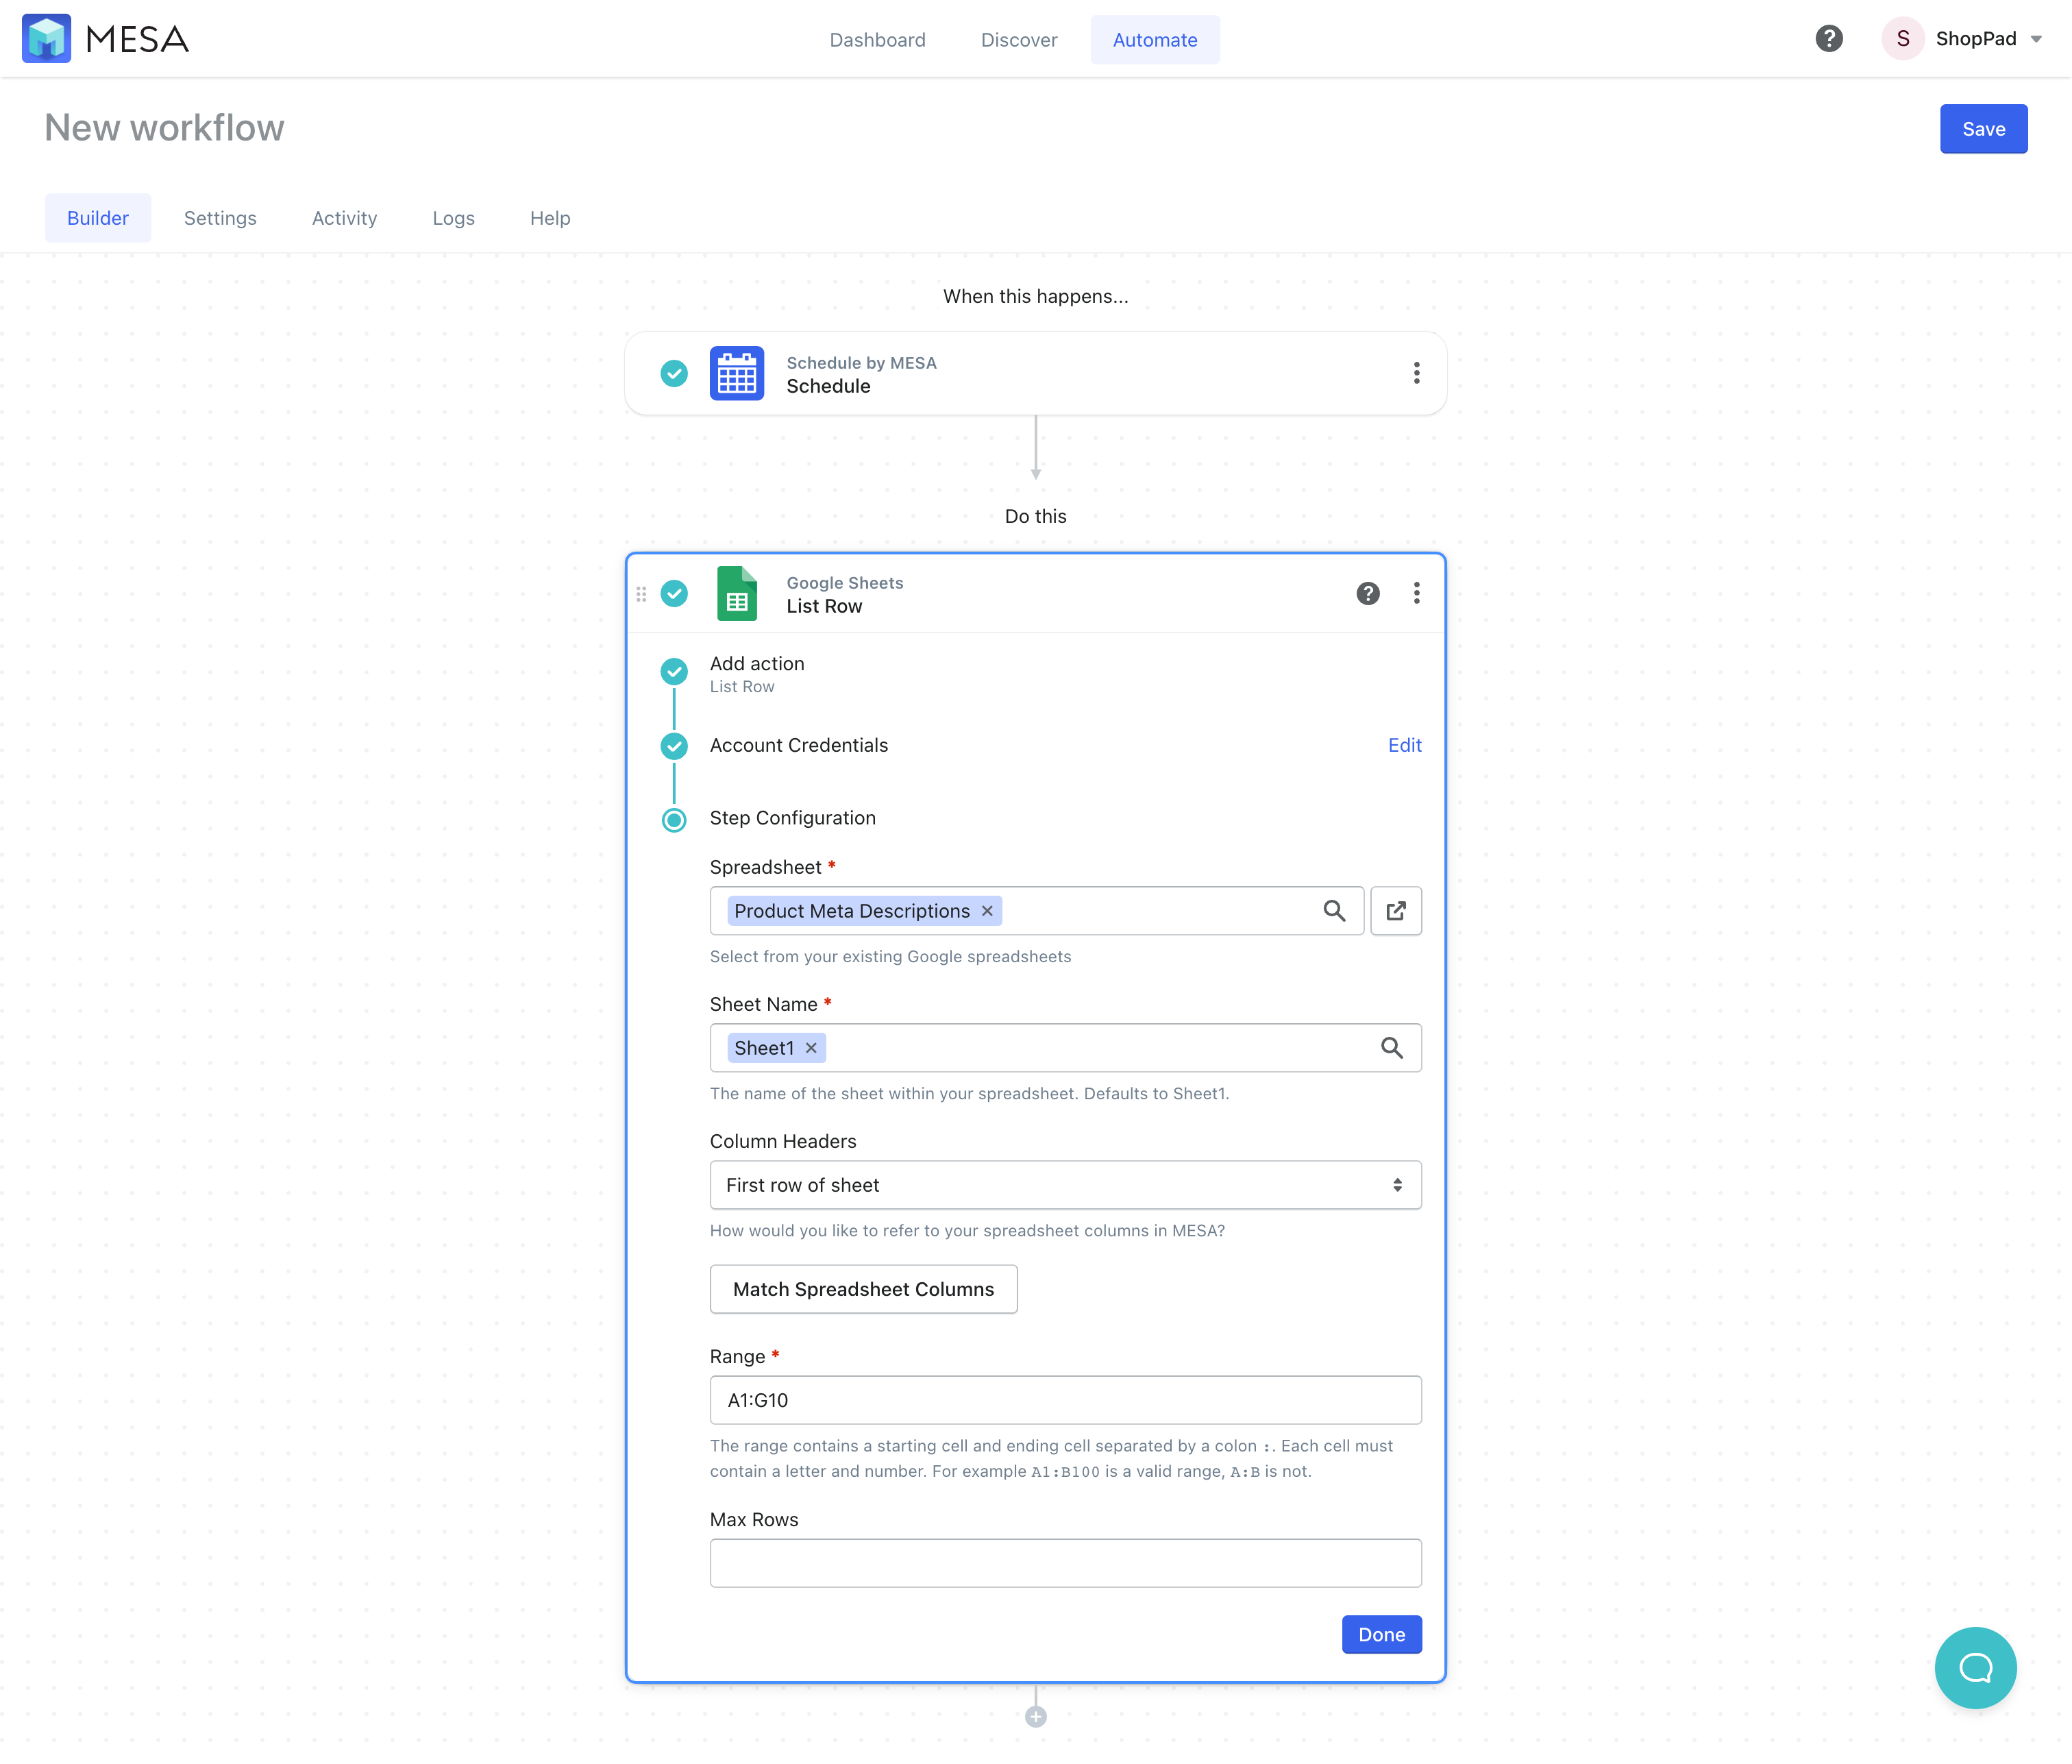Edit the Account Credentials
The width and height of the screenshot is (2072, 1764).
click(x=1404, y=745)
